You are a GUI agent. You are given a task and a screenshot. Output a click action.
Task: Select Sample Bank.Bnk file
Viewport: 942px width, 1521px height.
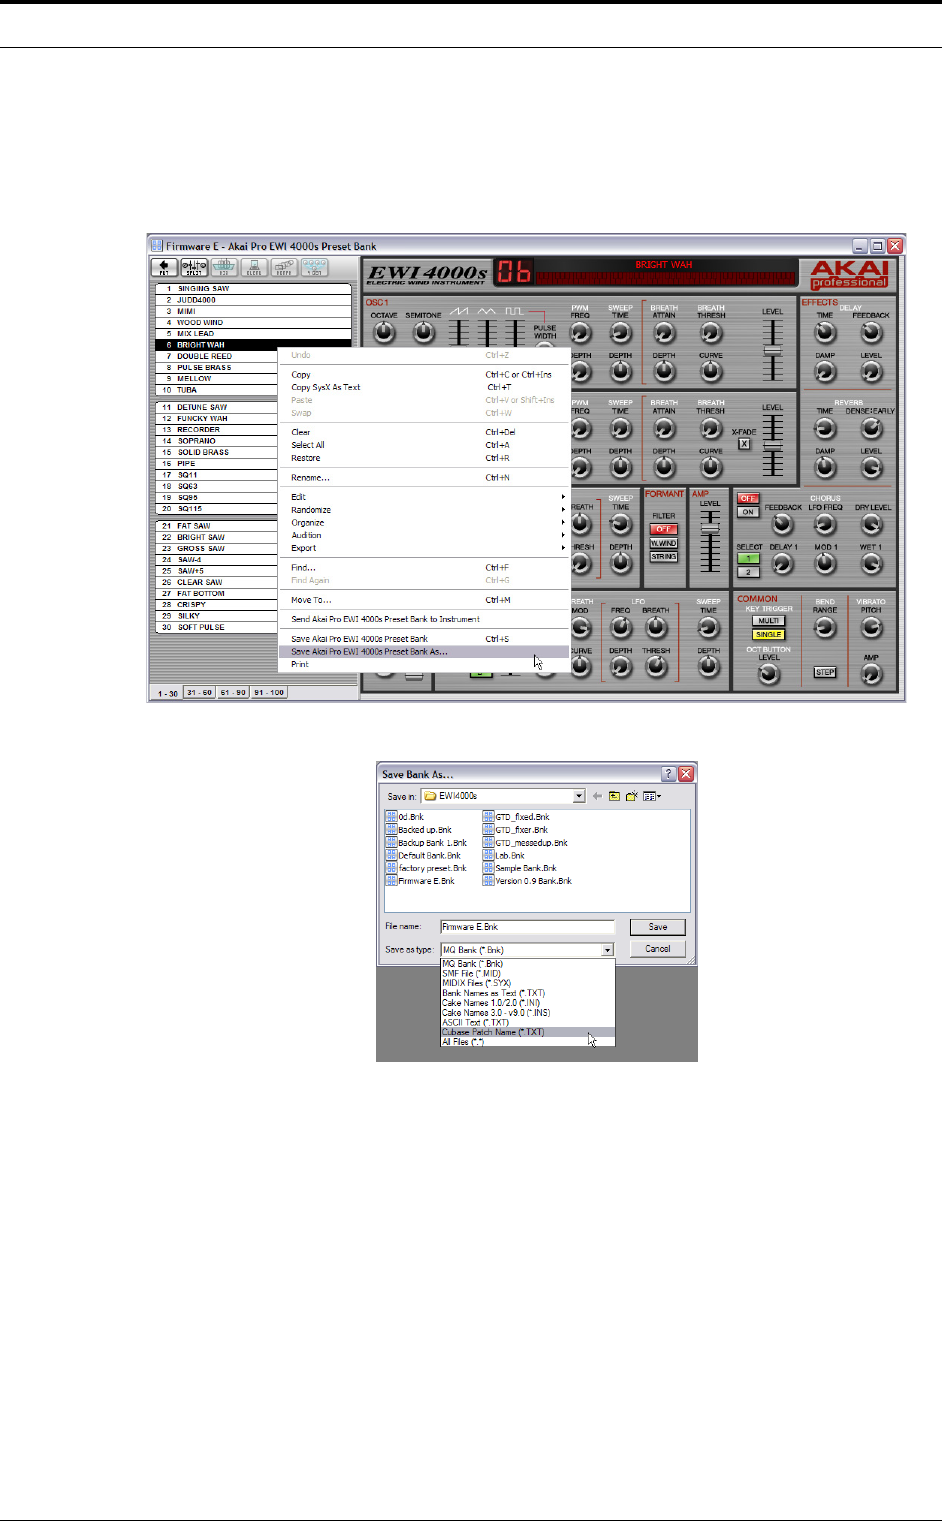tap(521, 869)
